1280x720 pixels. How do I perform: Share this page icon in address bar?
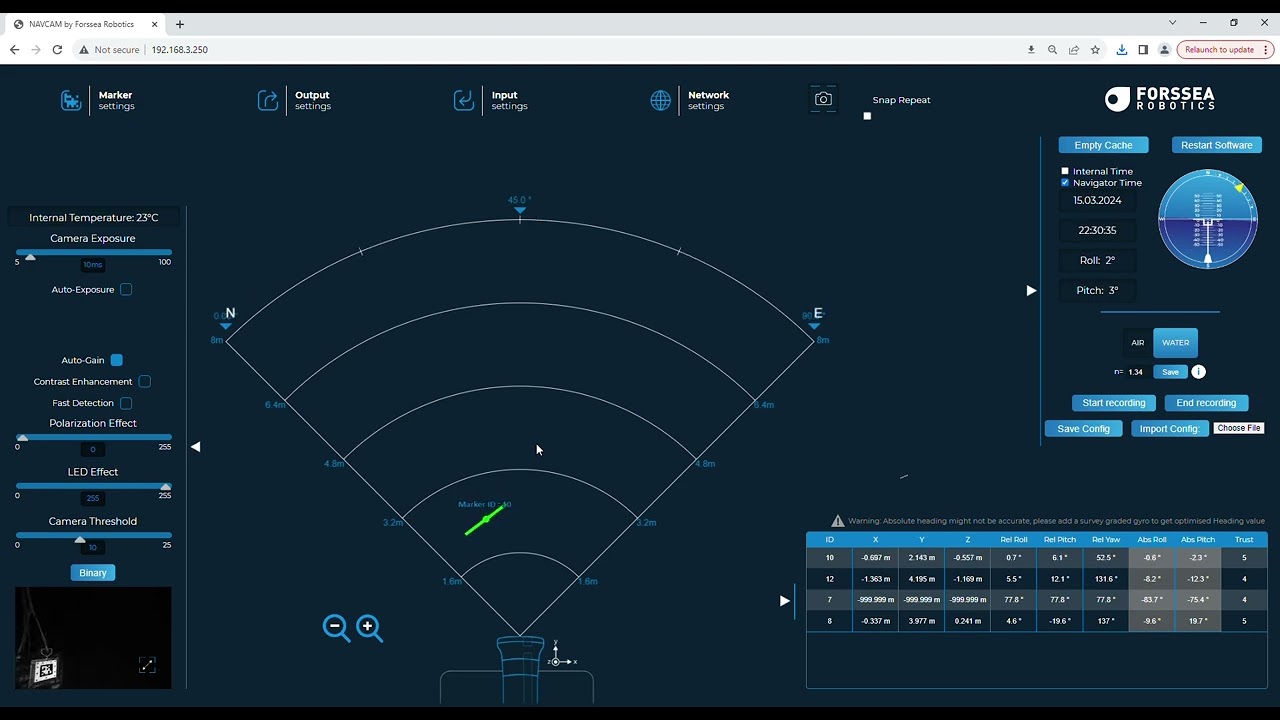click(x=1074, y=50)
